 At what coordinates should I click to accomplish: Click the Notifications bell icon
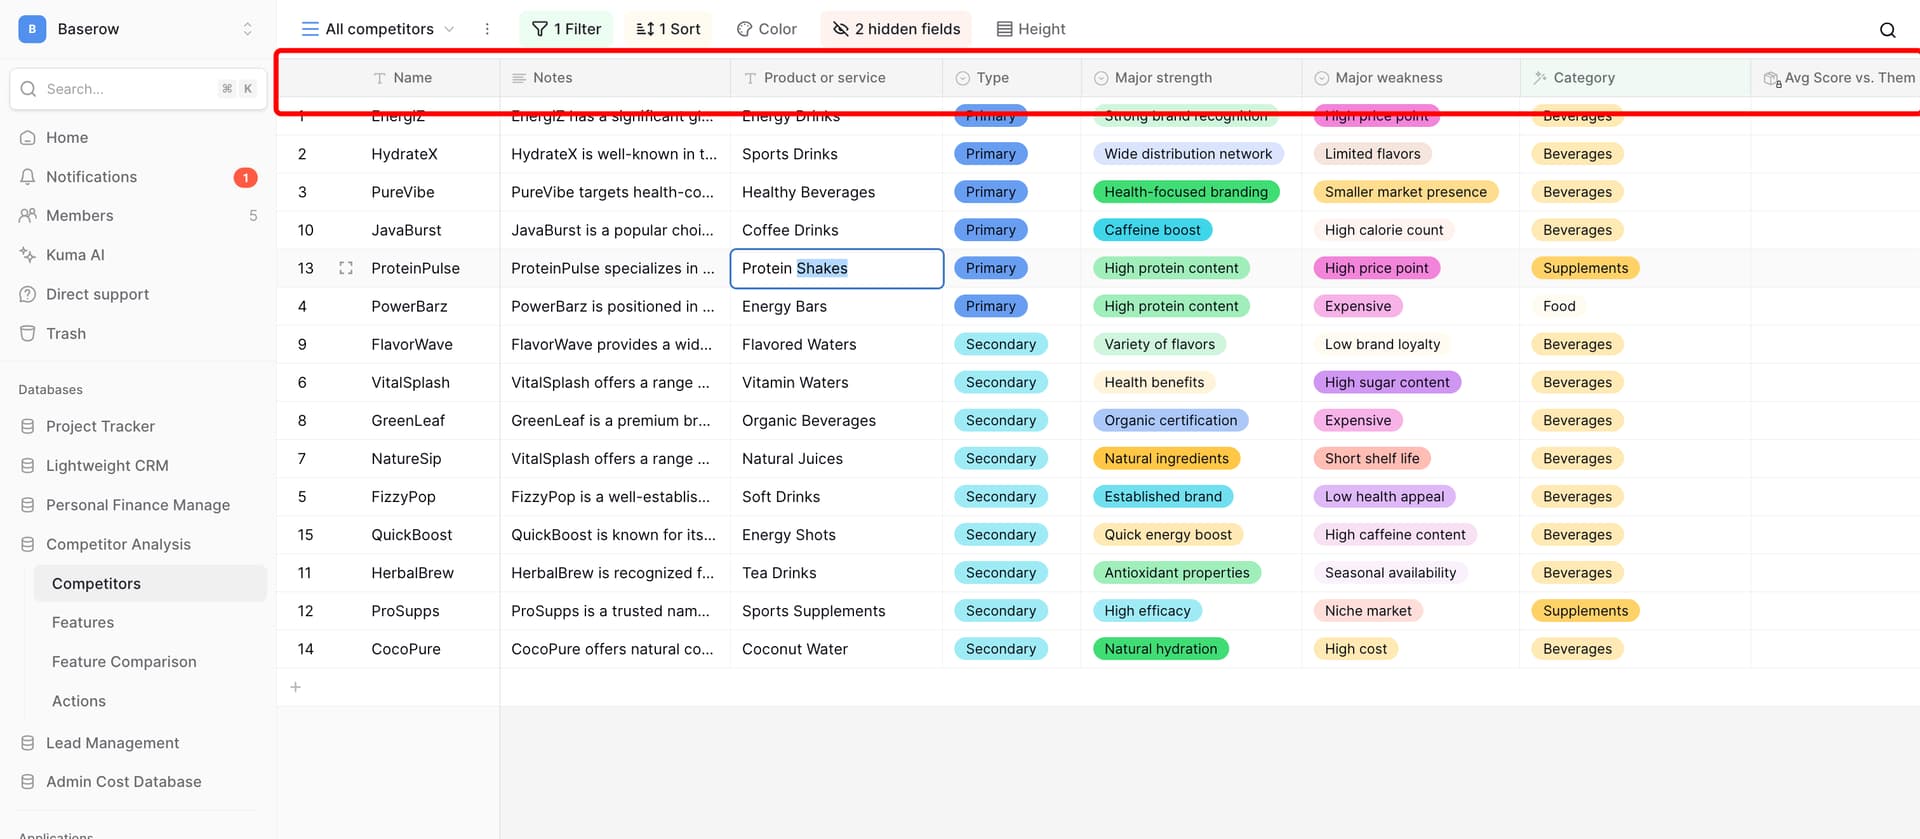[28, 177]
